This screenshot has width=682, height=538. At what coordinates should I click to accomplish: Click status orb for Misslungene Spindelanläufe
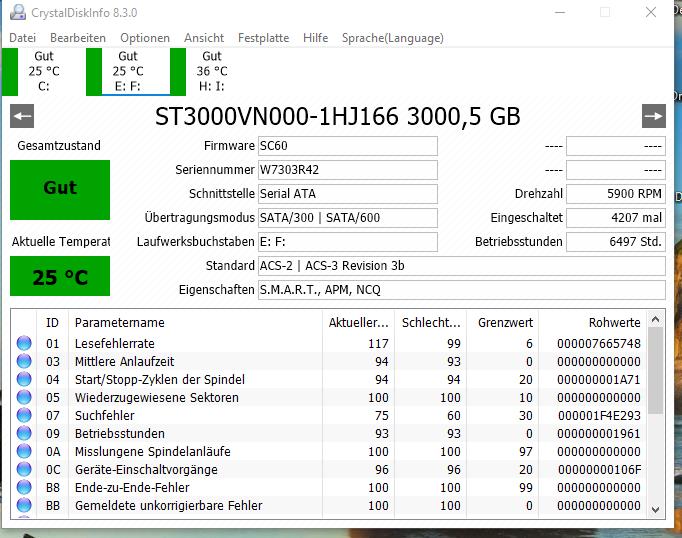(x=24, y=451)
